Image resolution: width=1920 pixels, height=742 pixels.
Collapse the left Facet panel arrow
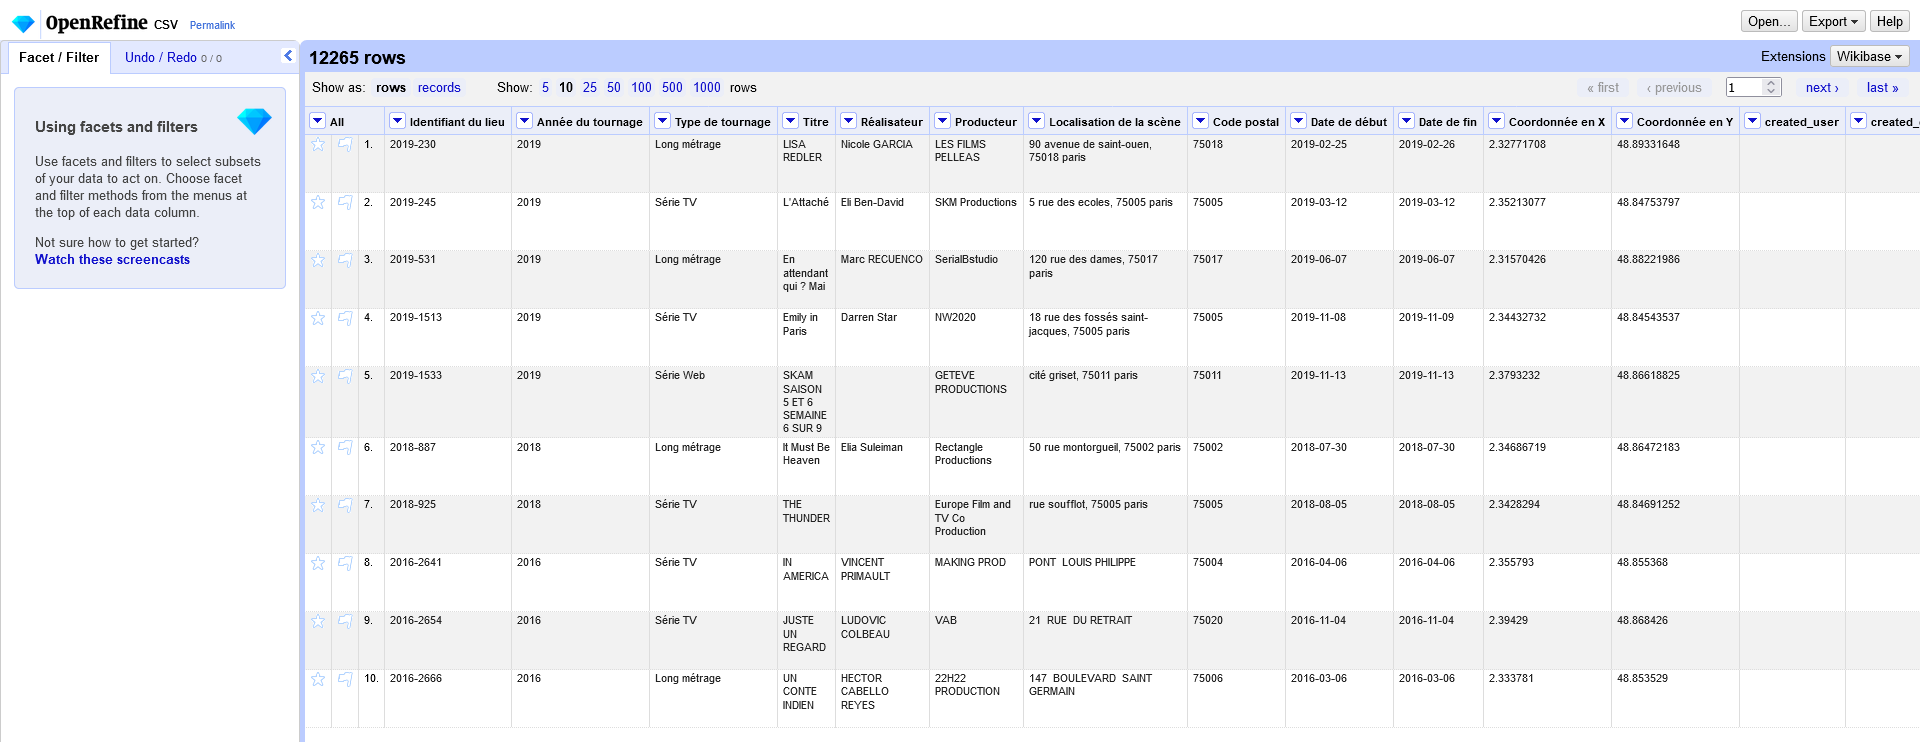tap(288, 56)
